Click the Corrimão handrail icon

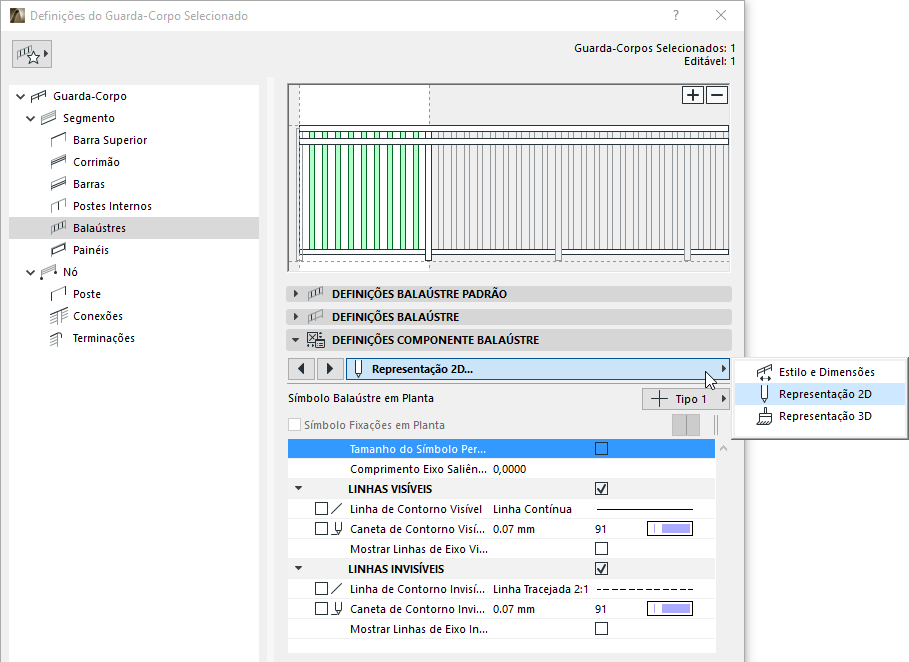59,162
